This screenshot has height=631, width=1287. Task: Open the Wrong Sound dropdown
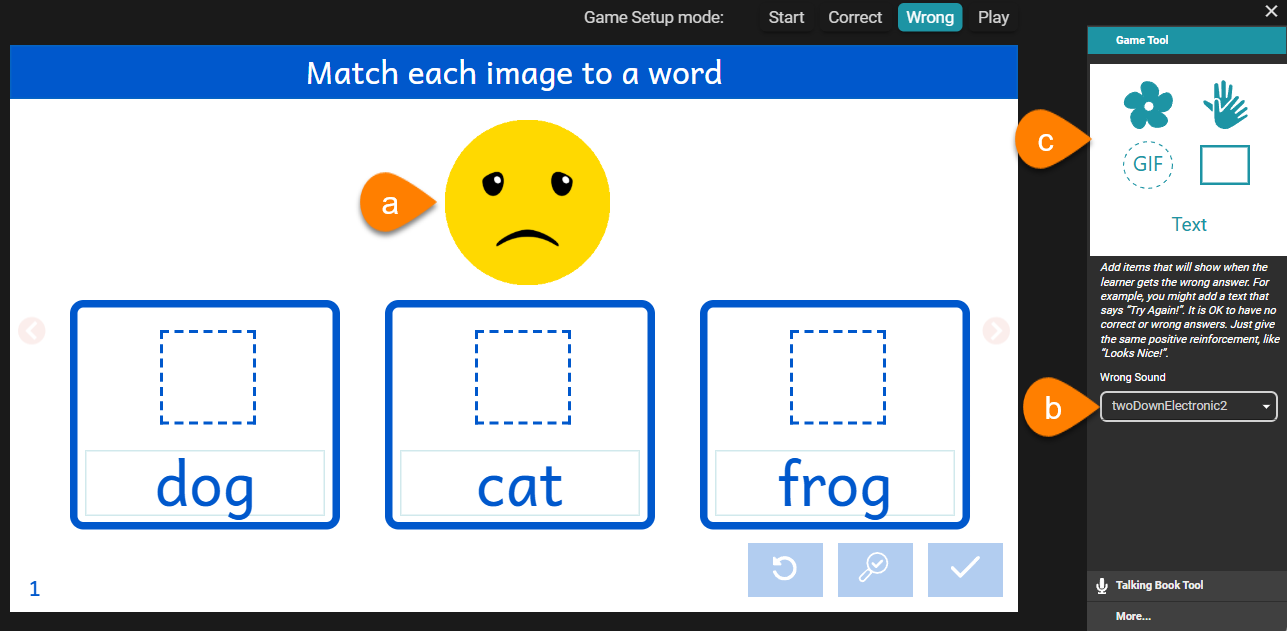pyautogui.click(x=1188, y=406)
